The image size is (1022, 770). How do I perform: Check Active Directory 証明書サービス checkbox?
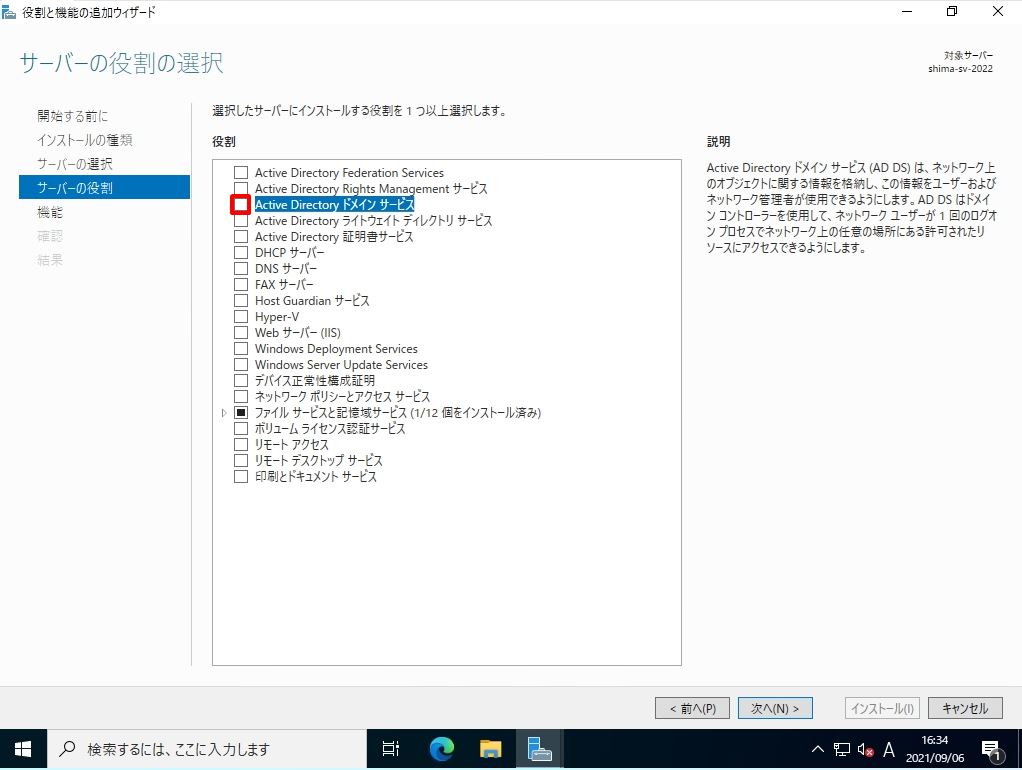coord(241,236)
